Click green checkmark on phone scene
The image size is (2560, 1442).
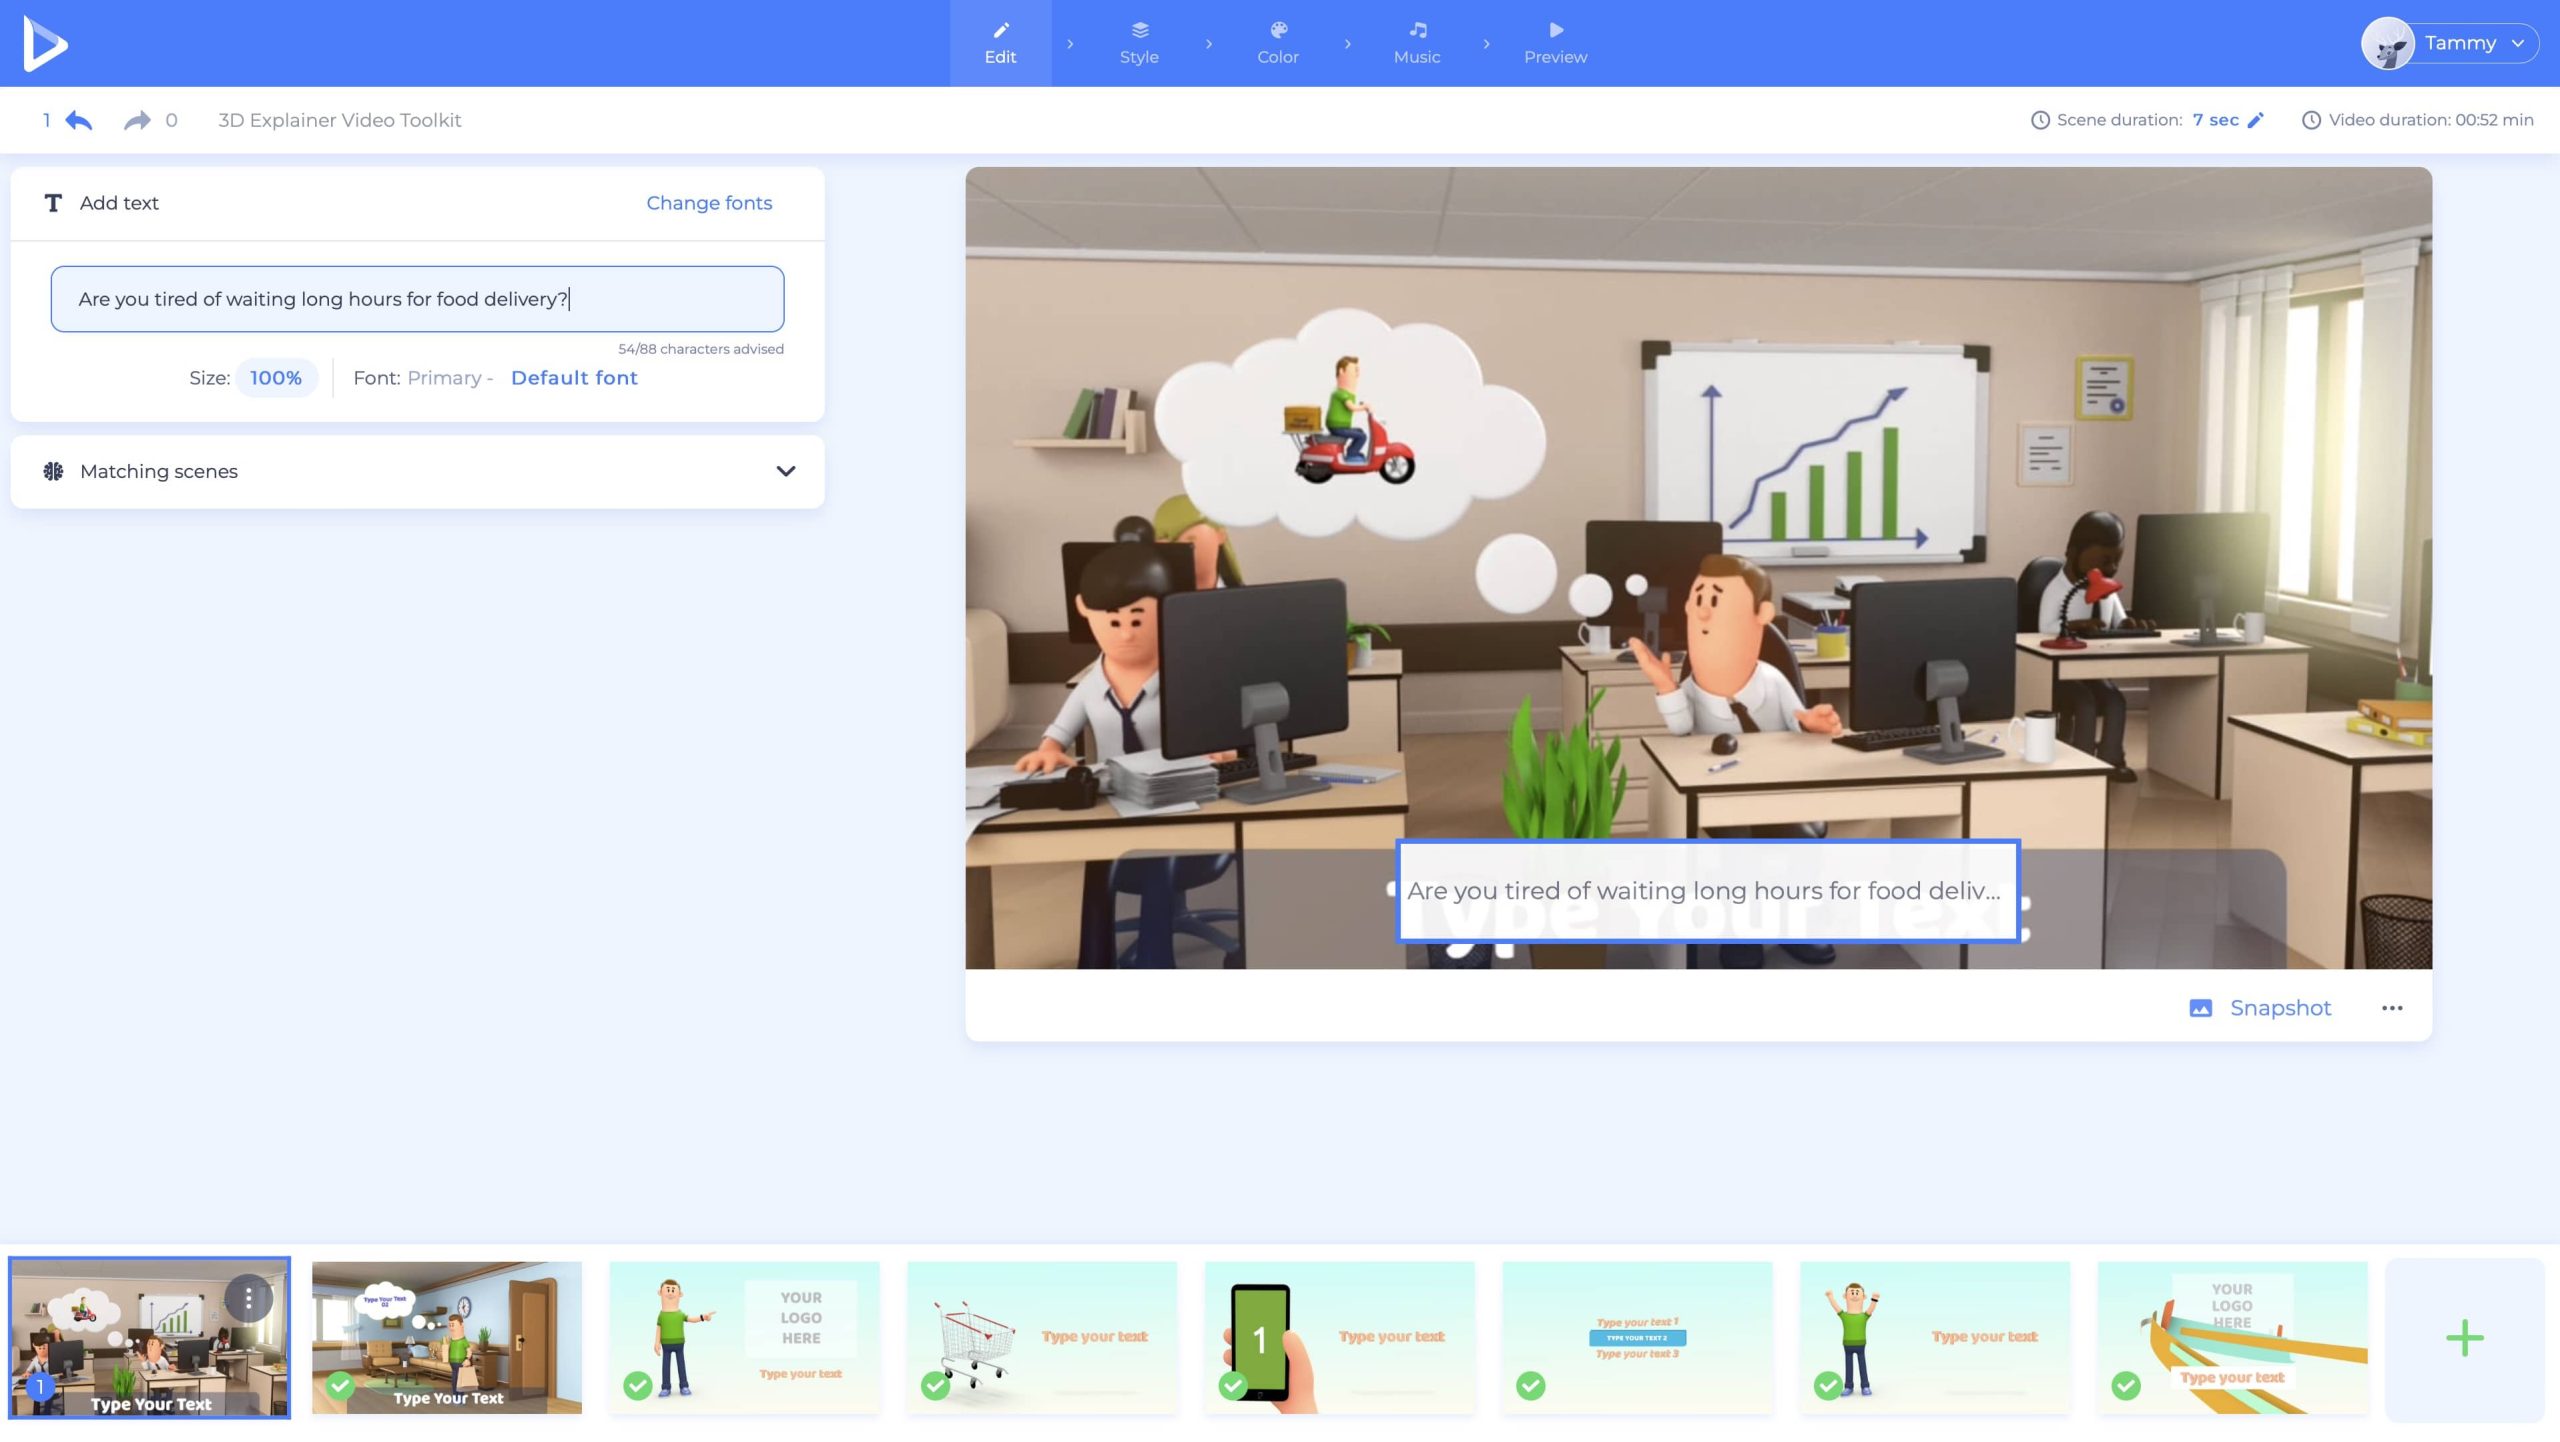point(1232,1385)
